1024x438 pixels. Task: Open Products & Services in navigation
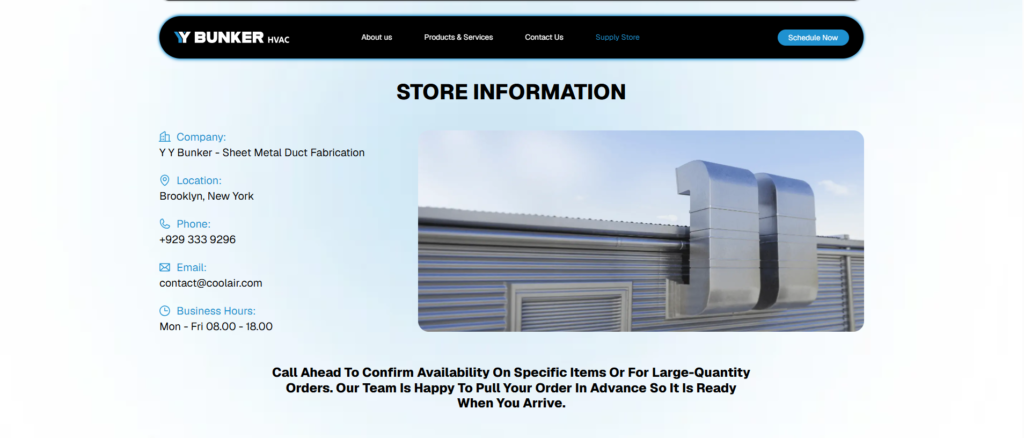(x=458, y=37)
